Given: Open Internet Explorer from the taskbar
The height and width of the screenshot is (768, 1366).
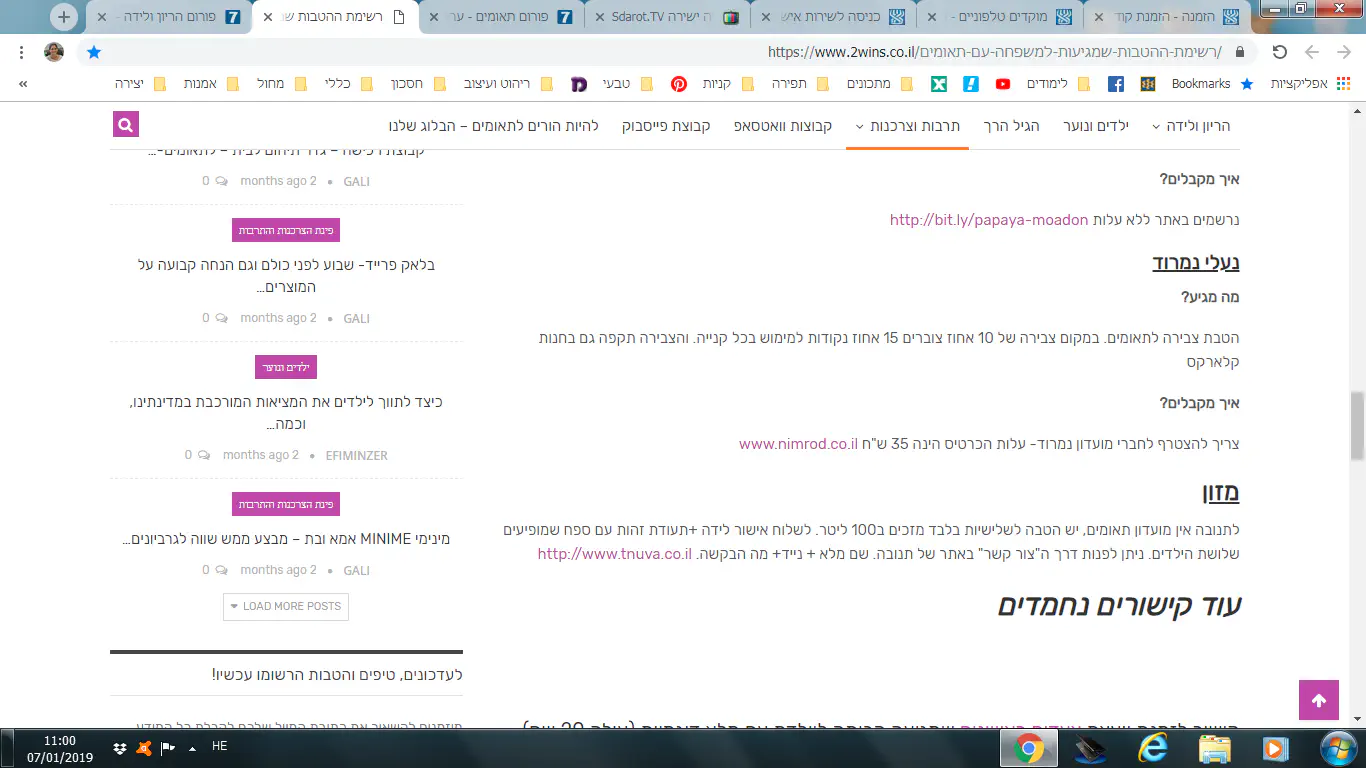Looking at the screenshot, I should (1152, 748).
